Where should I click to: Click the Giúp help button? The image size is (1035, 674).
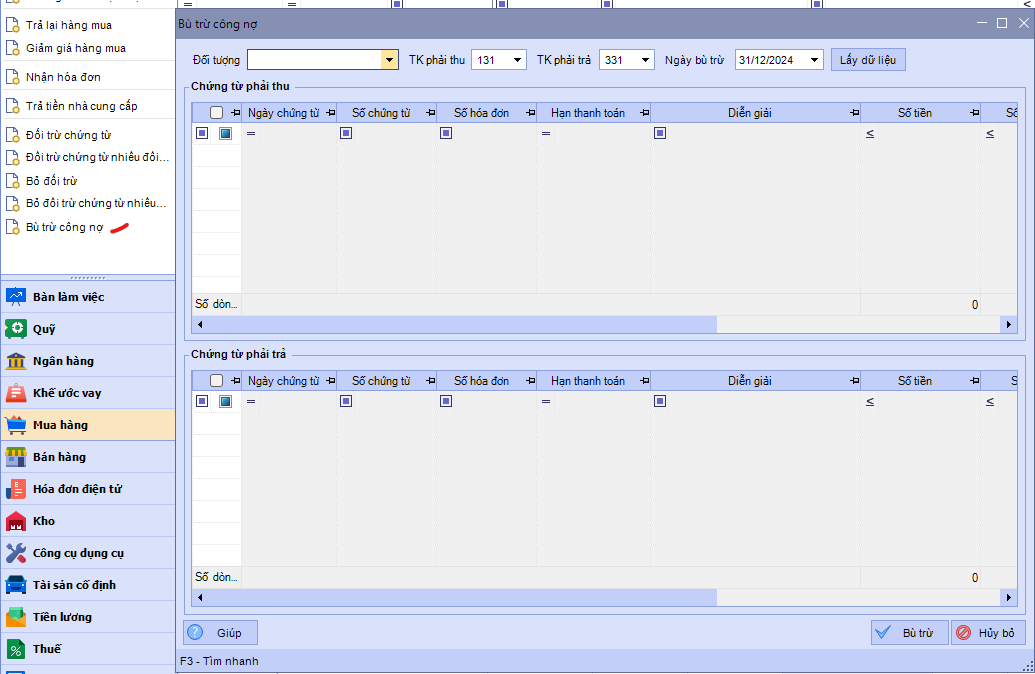coord(220,633)
